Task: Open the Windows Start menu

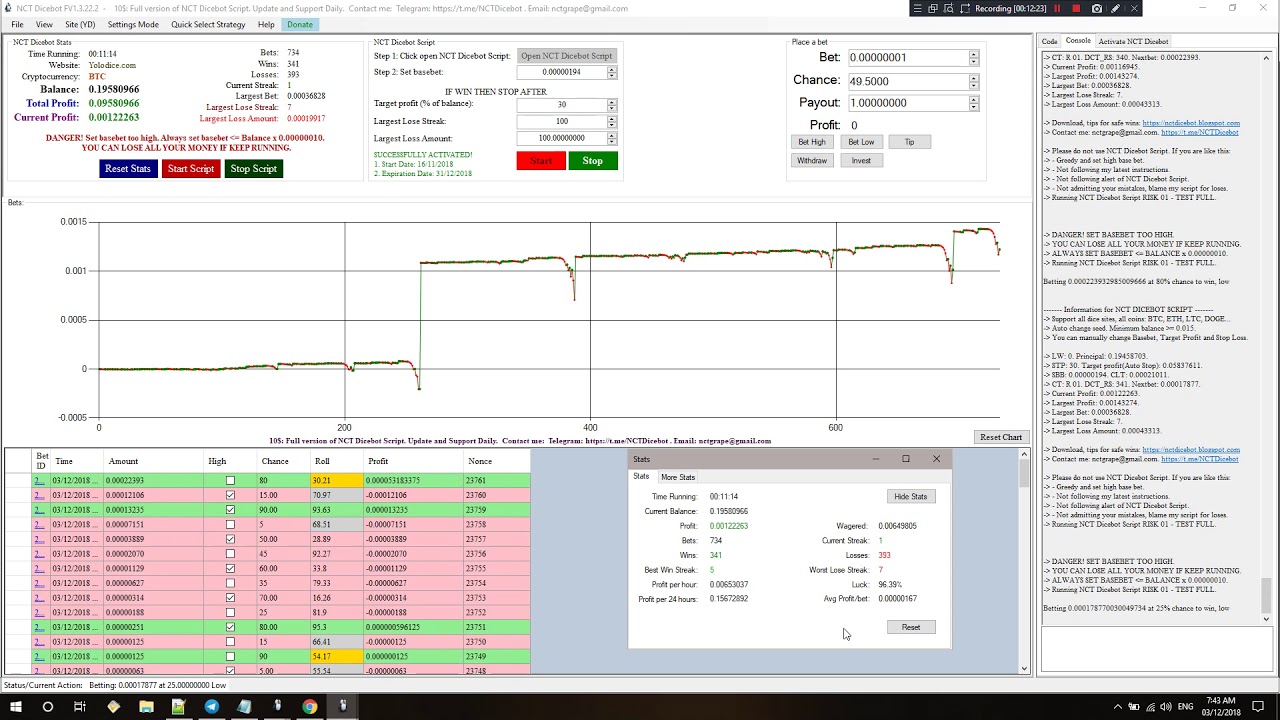Action: click(16, 707)
